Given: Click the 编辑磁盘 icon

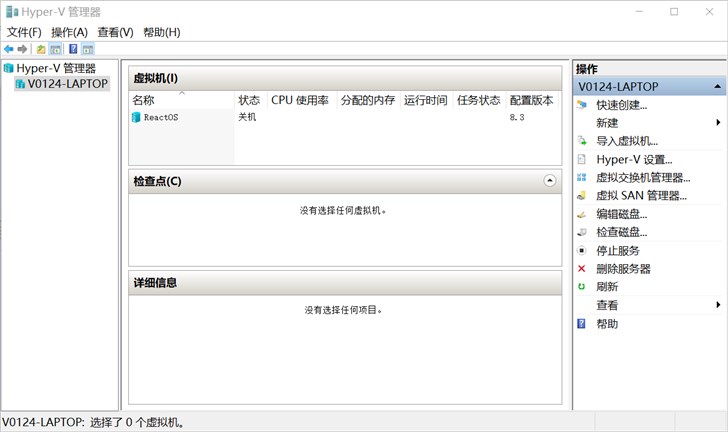Looking at the screenshot, I should pos(581,214).
